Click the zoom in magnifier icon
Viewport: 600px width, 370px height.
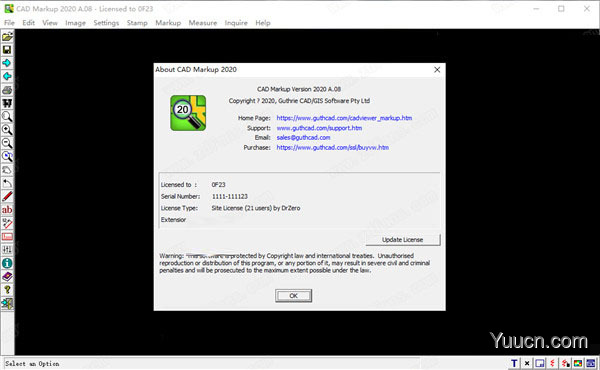point(7,130)
